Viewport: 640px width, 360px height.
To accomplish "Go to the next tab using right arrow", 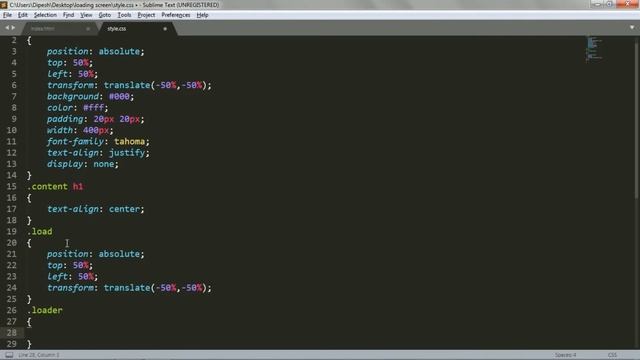I will pyautogui.click(x=13, y=28).
